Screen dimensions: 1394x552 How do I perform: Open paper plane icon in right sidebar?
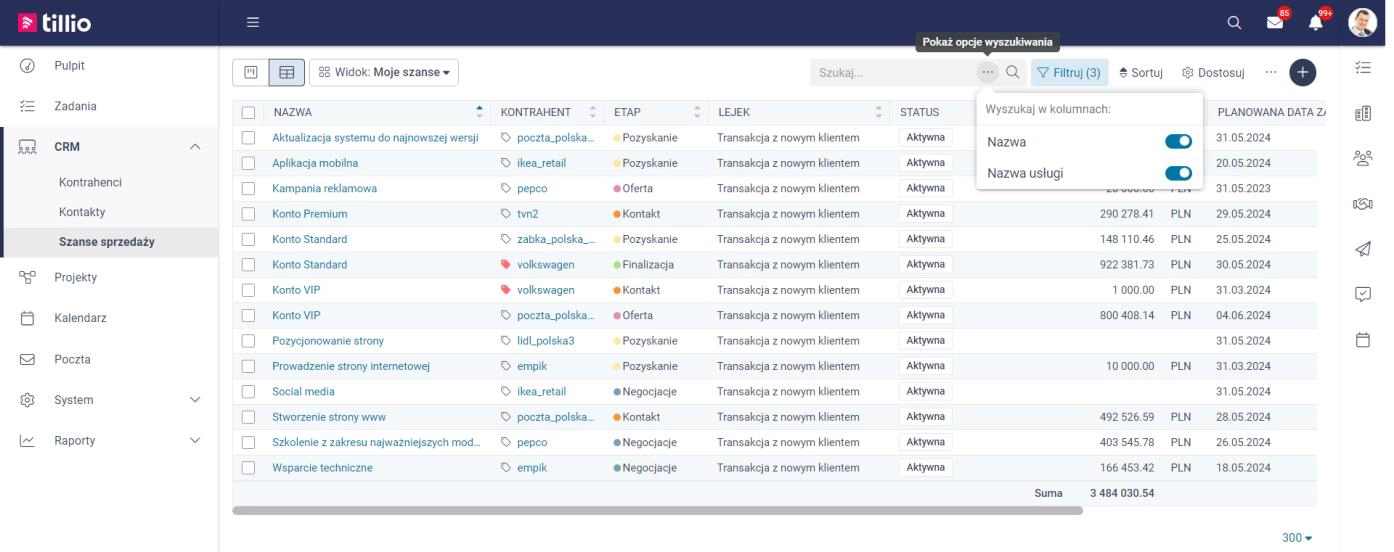tap(1362, 249)
